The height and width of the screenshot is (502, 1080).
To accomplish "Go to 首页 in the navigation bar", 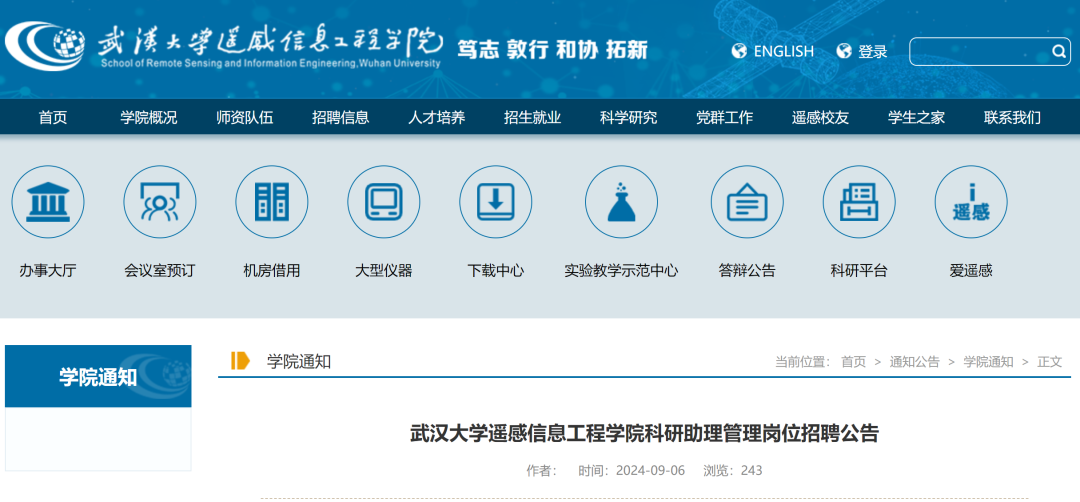I will click(53, 118).
